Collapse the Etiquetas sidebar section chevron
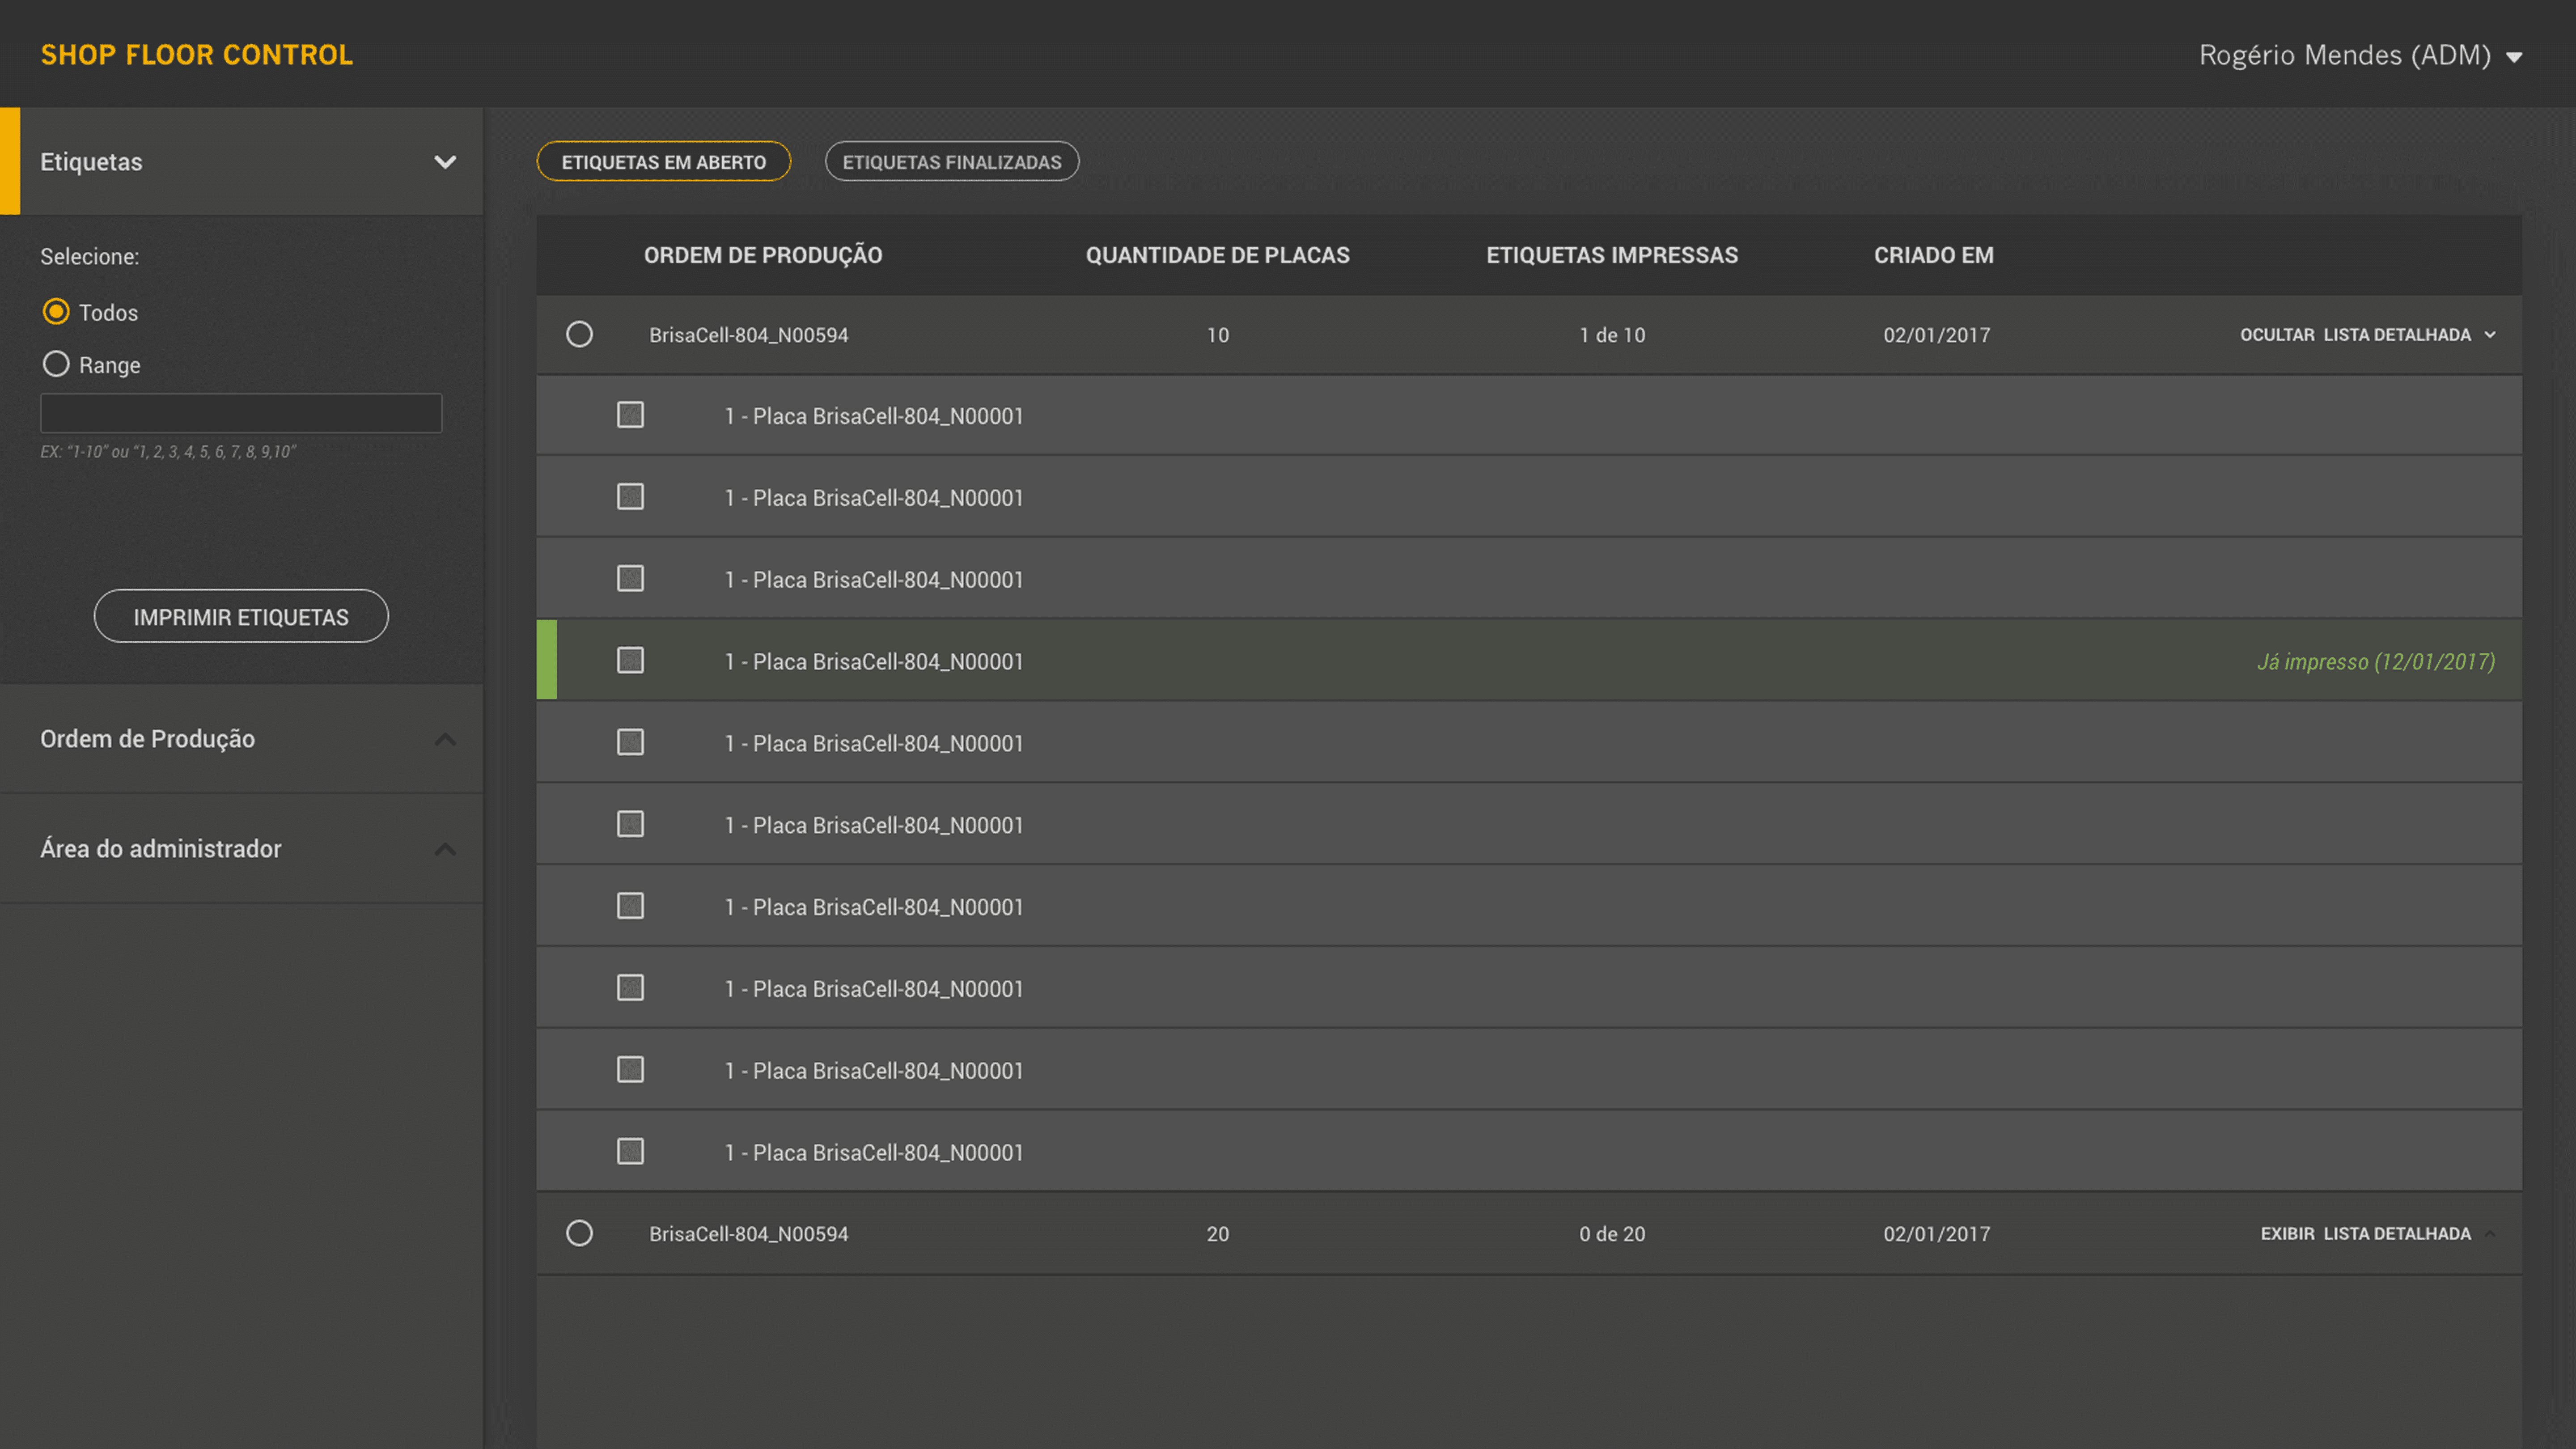The height and width of the screenshot is (1449, 2576). pyautogui.click(x=445, y=162)
